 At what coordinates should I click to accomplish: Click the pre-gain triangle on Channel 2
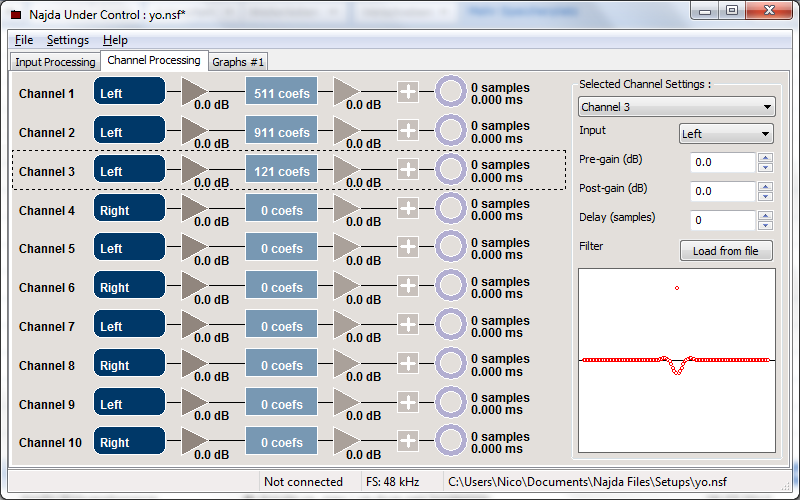point(194,130)
